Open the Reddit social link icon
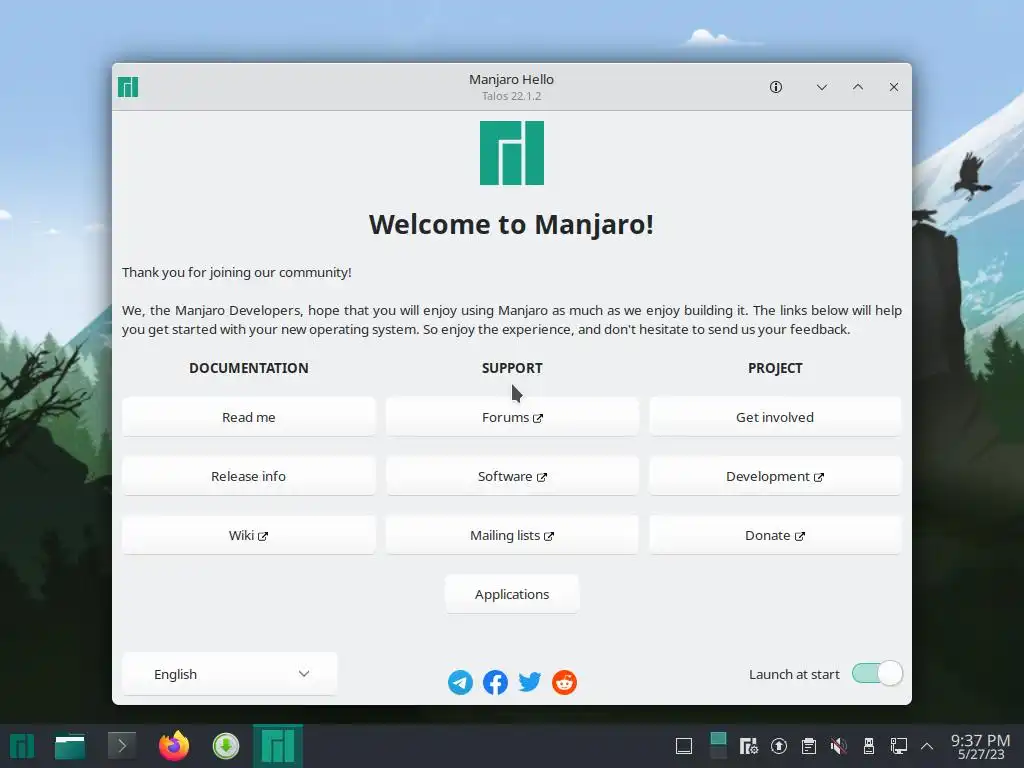Viewport: 1024px width, 768px height. [564, 682]
